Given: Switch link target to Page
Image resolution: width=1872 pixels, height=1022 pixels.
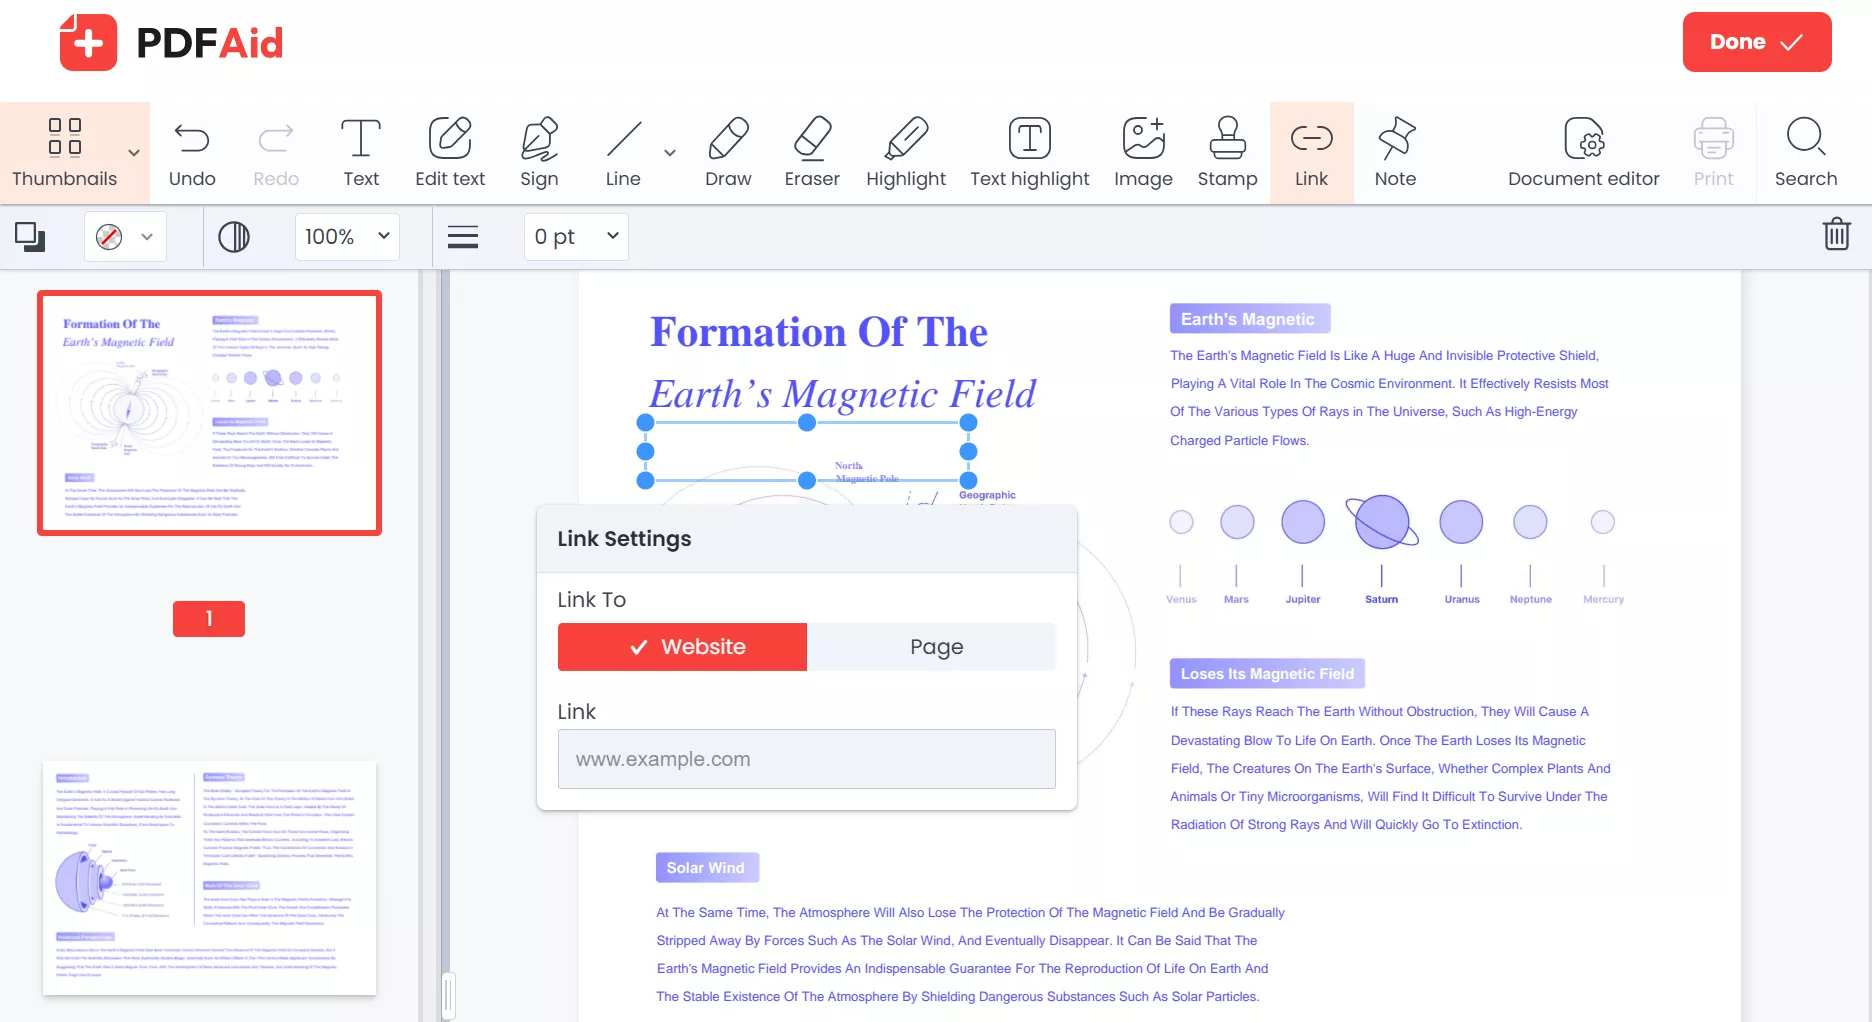Looking at the screenshot, I should pyautogui.click(x=935, y=647).
